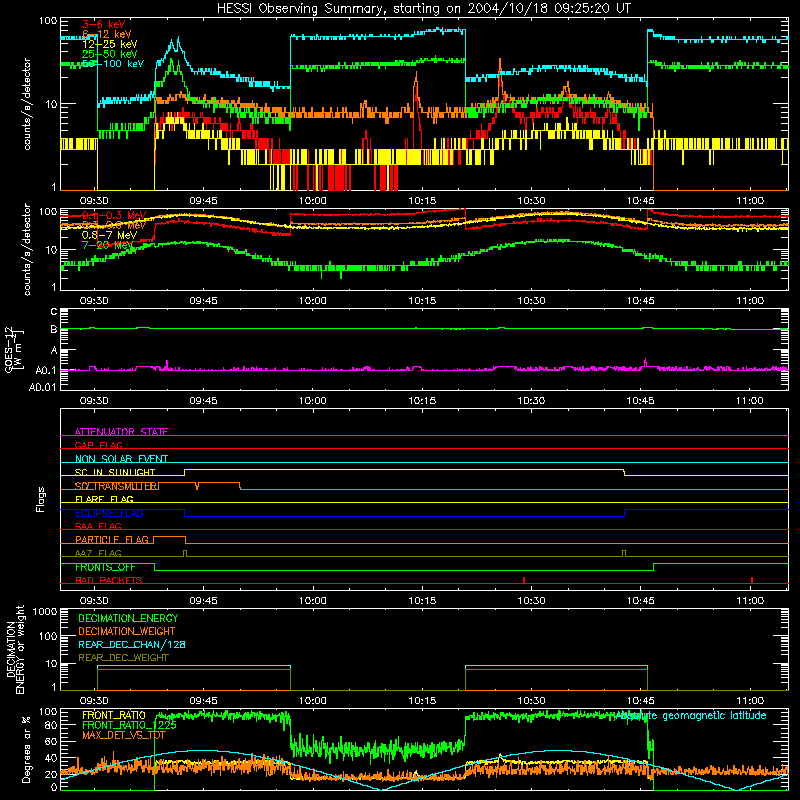The image size is (800, 800).
Task: Click the SC_TRANSMITTER flag label
Action: (x=117, y=486)
